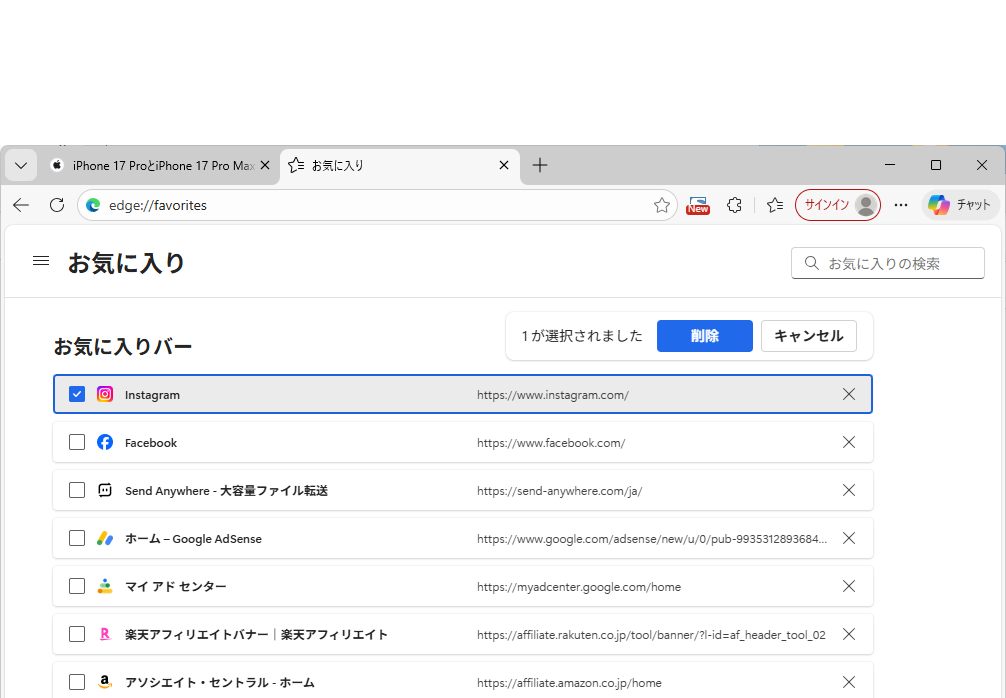Open the Settings and more ellipsis menu
Viewport: 1006px width, 698px height.
coord(901,205)
